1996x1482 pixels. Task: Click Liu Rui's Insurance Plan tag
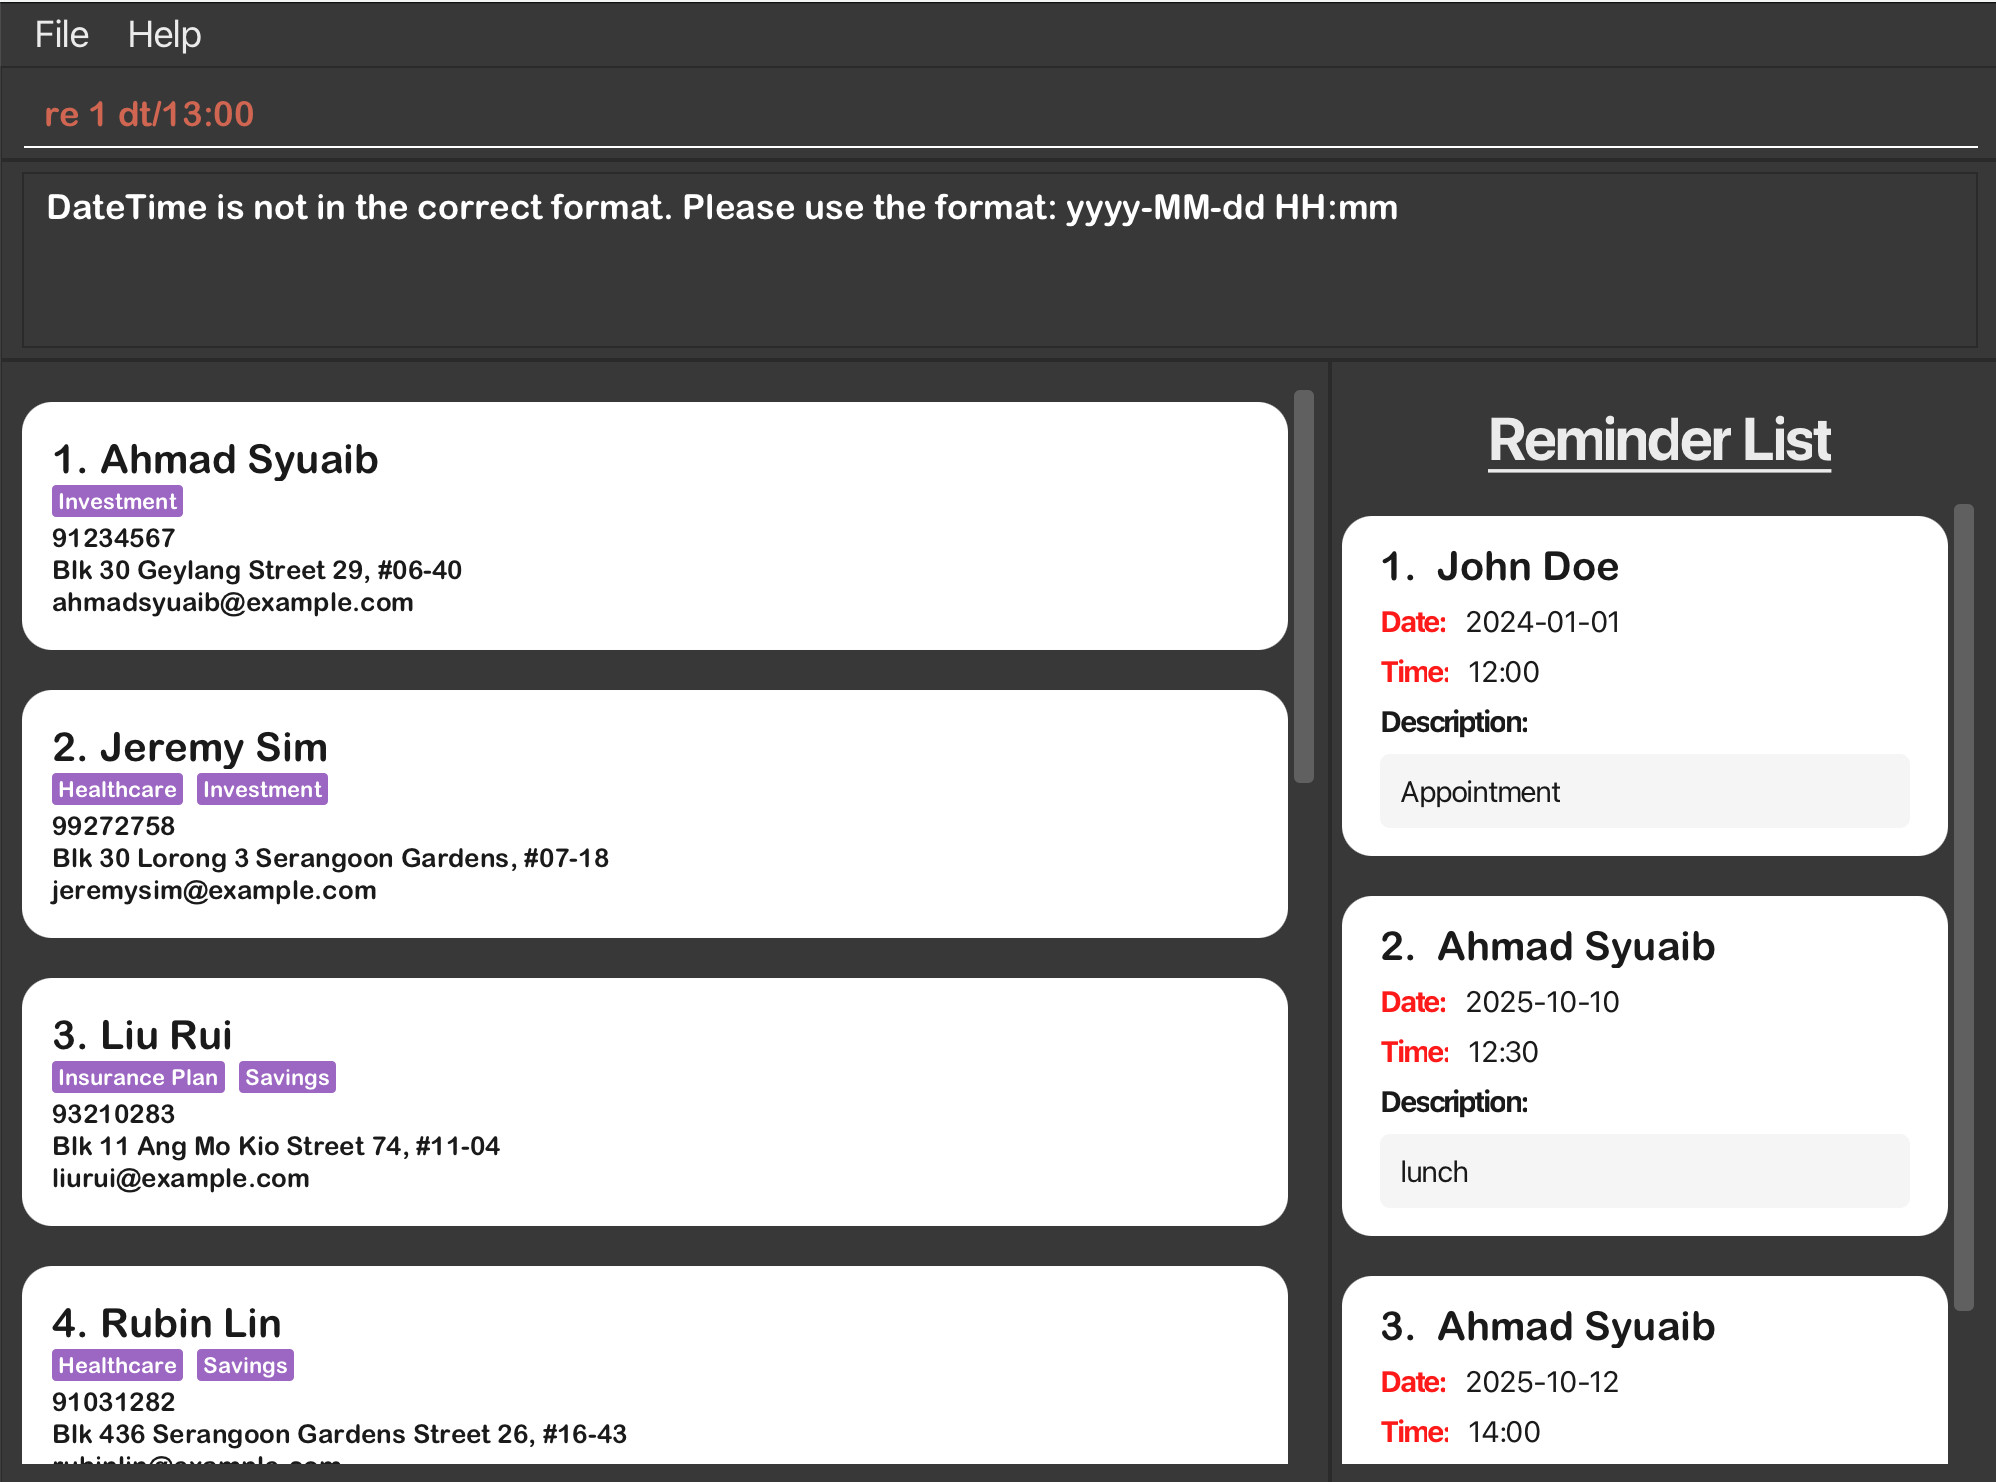coord(138,1078)
